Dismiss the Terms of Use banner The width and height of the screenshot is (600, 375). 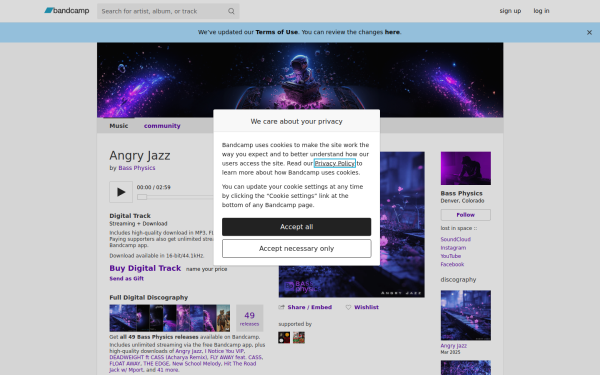[x=589, y=33]
